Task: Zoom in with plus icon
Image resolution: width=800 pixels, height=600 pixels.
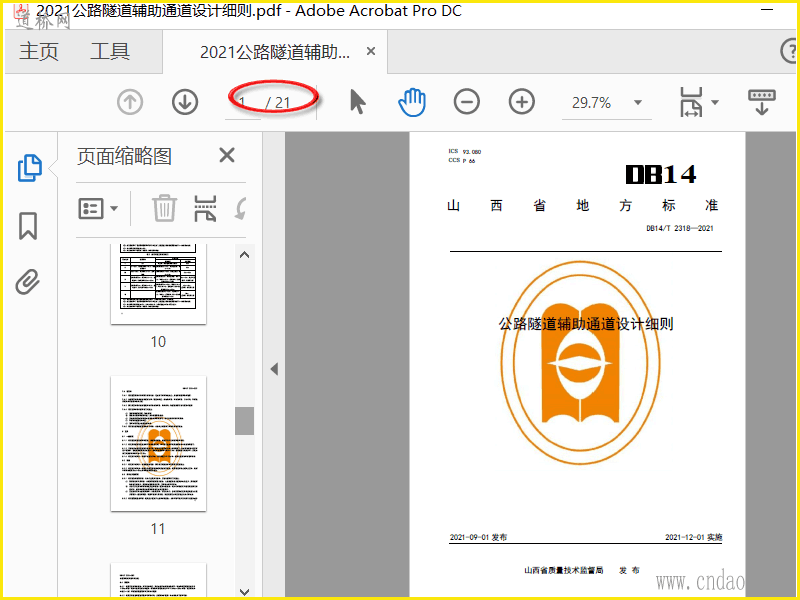Action: [521, 102]
